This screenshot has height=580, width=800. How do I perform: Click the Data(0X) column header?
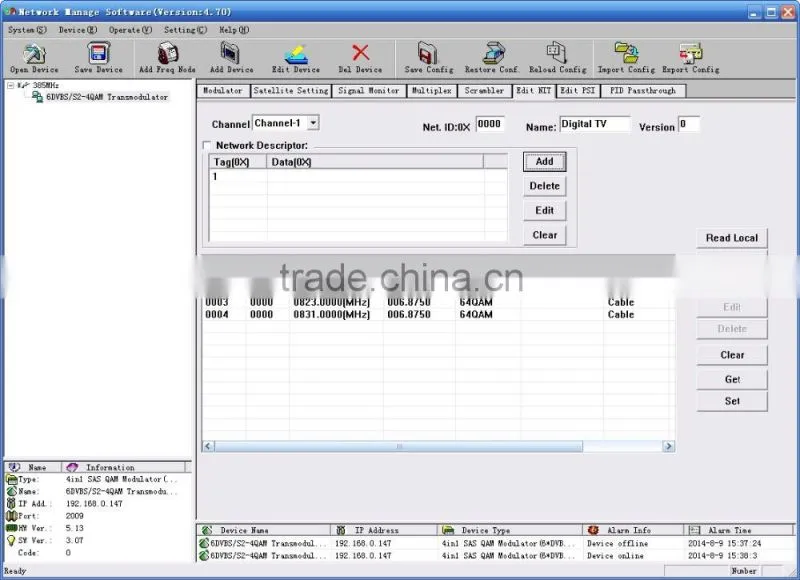click(x=375, y=162)
